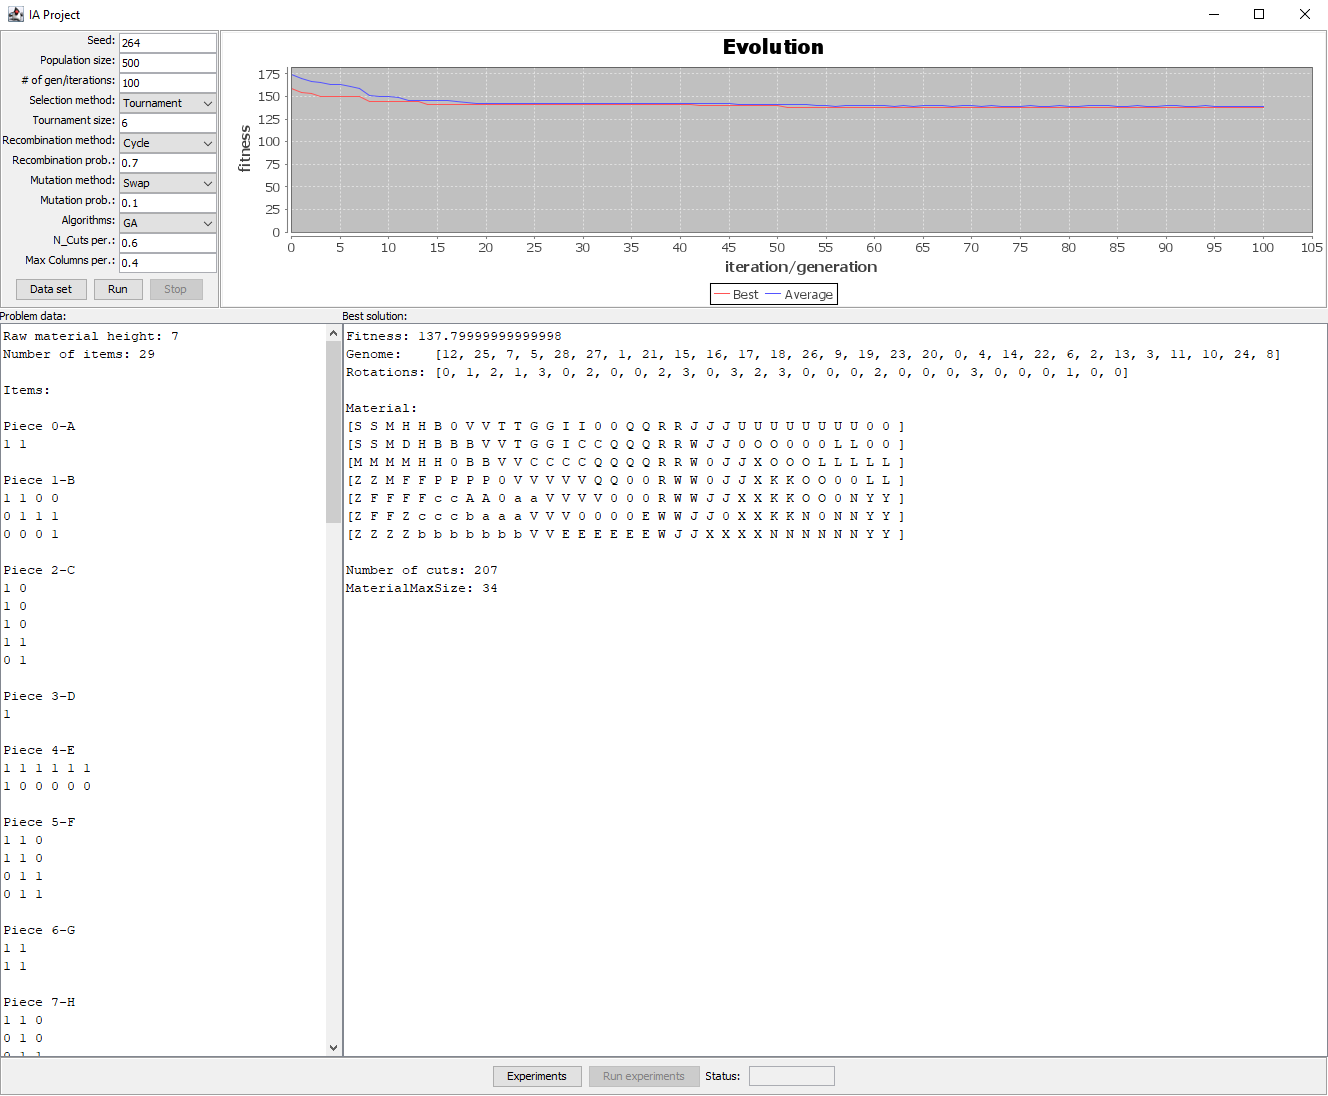Minimize the IA Project window
Image resolution: width=1328 pixels, height=1096 pixels.
tap(1214, 14)
